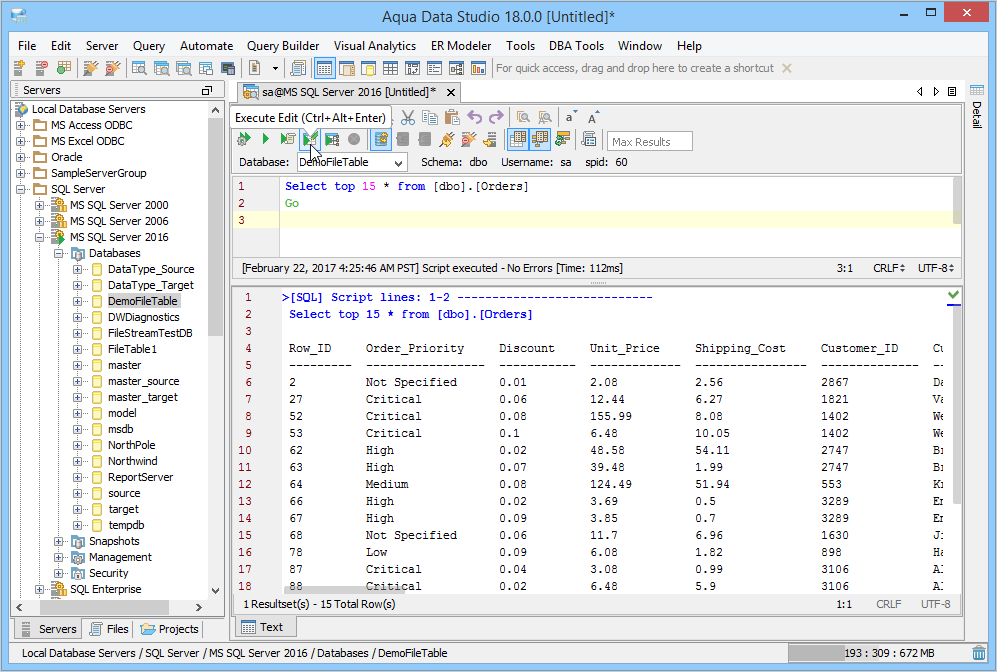Run the script with the green Execute arrow
The image size is (997, 672).
[x=266, y=139]
